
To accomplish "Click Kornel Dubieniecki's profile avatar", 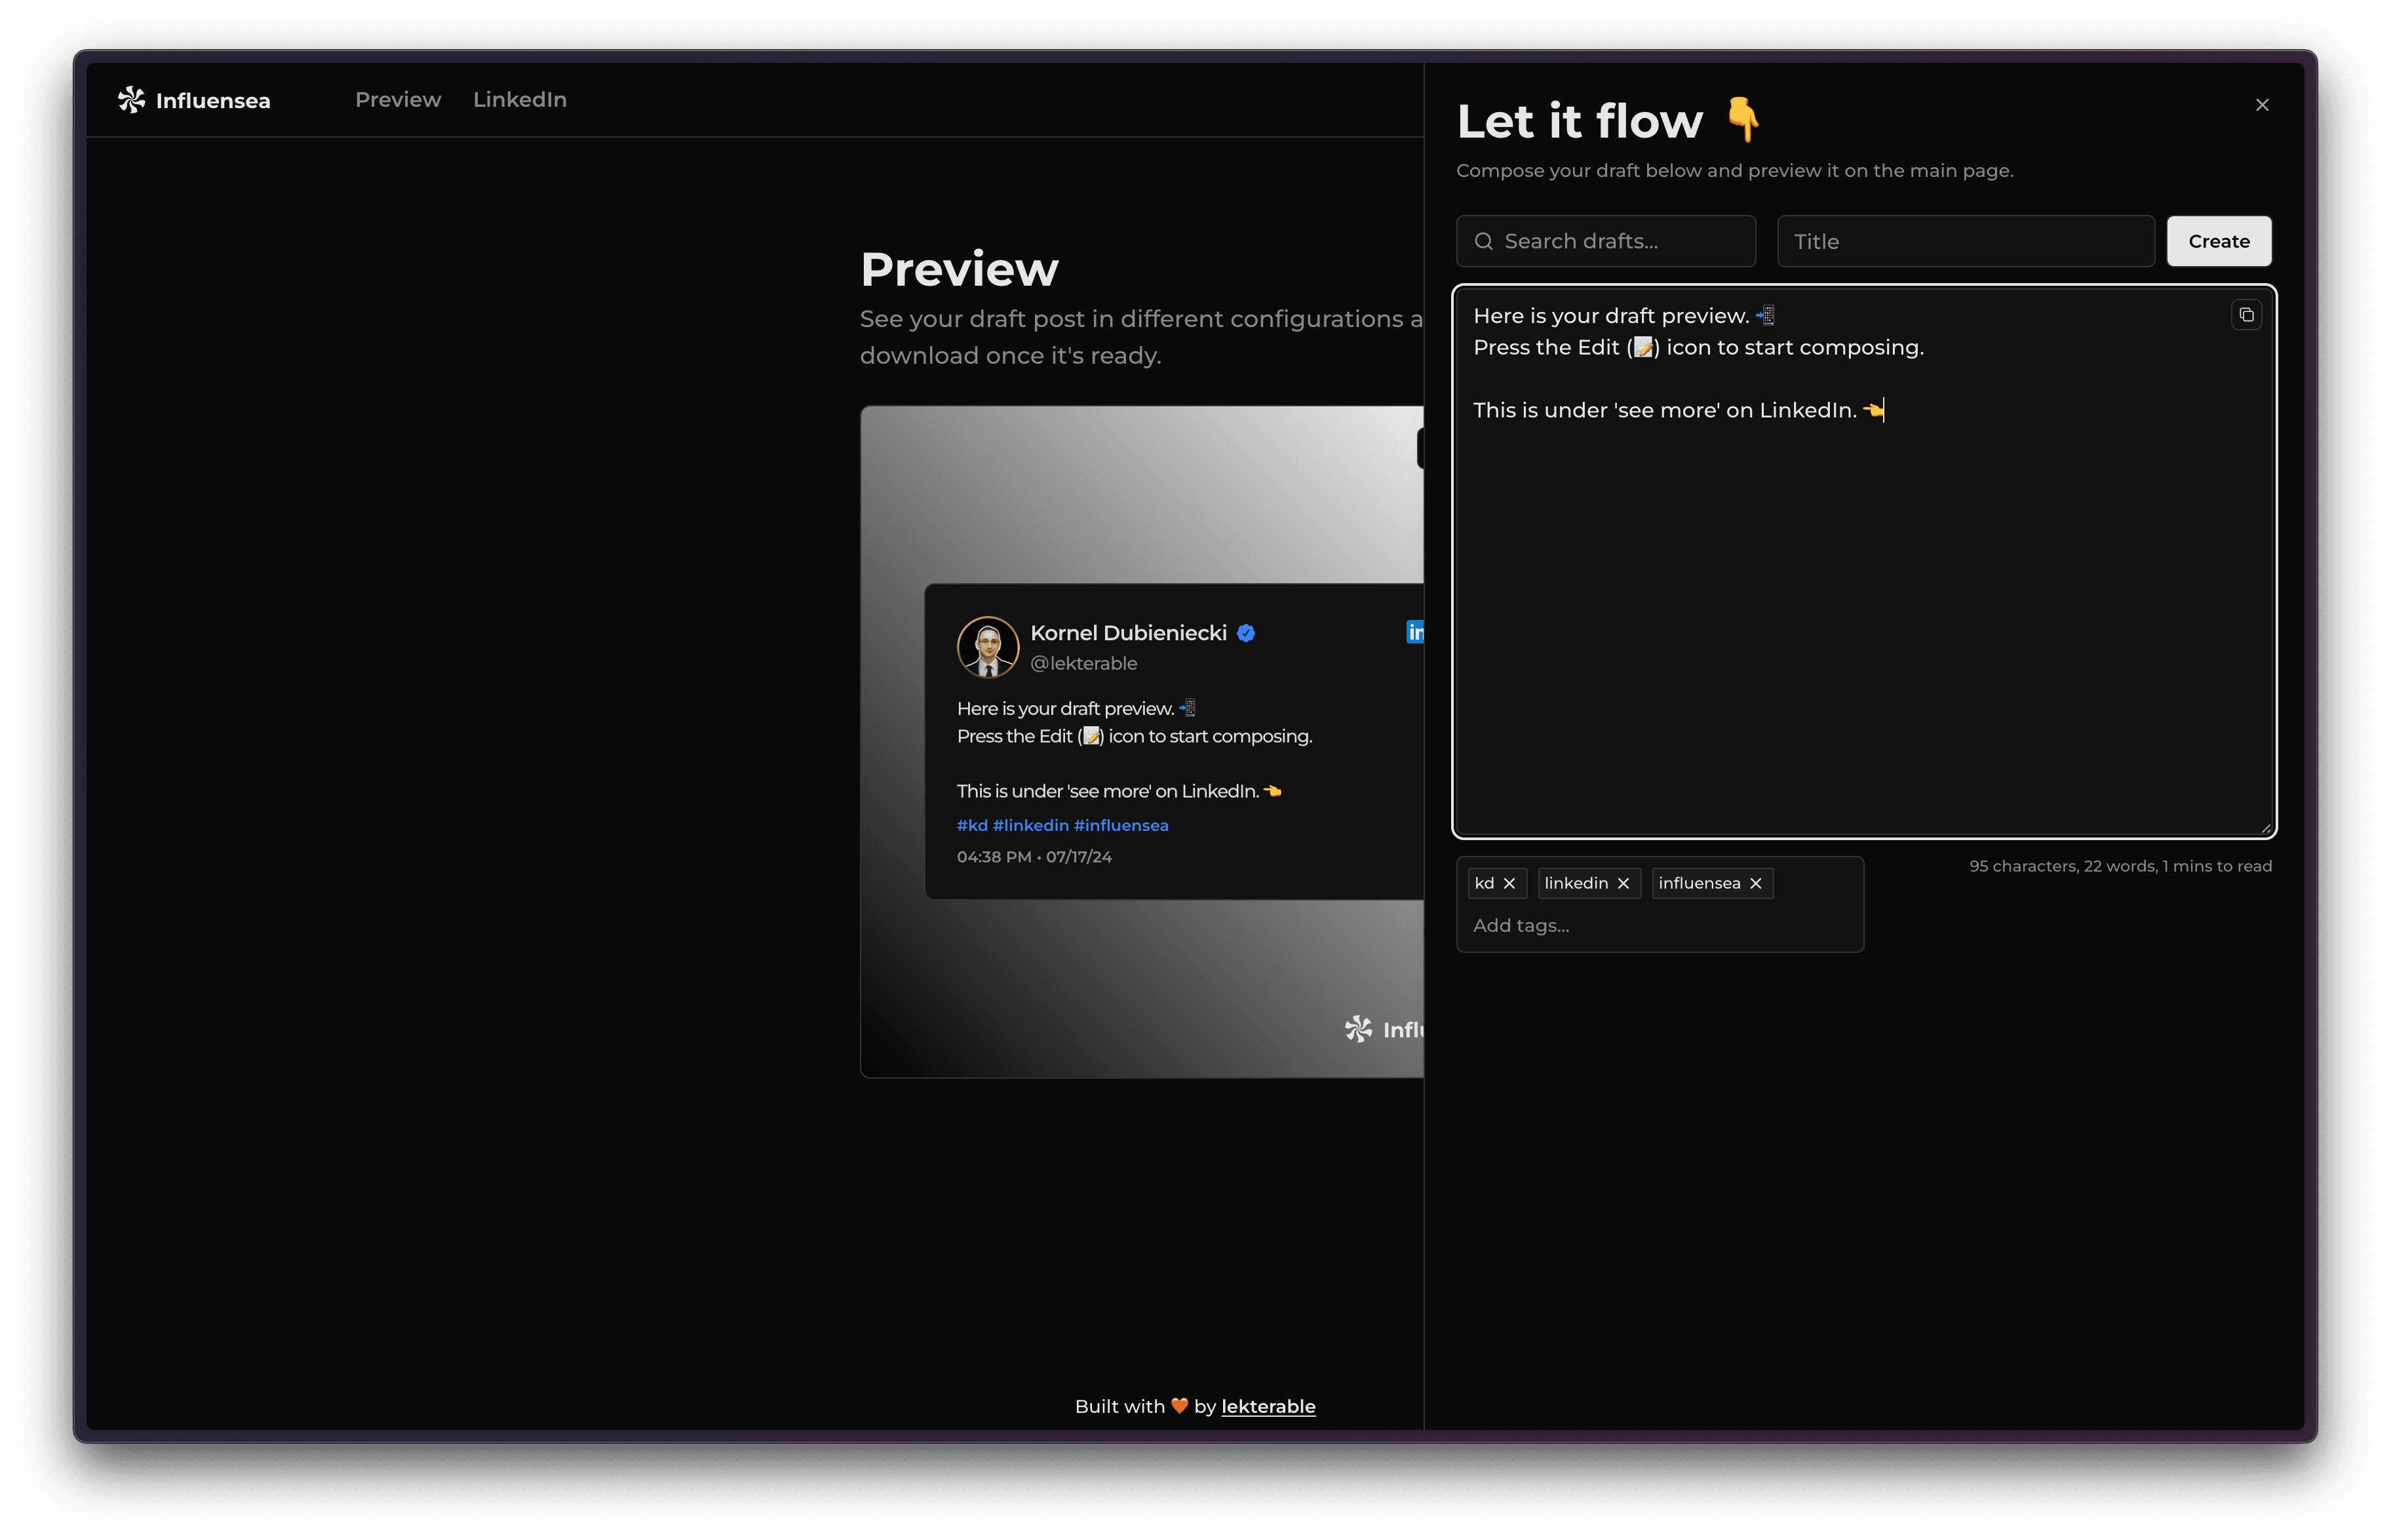I will coord(988,647).
